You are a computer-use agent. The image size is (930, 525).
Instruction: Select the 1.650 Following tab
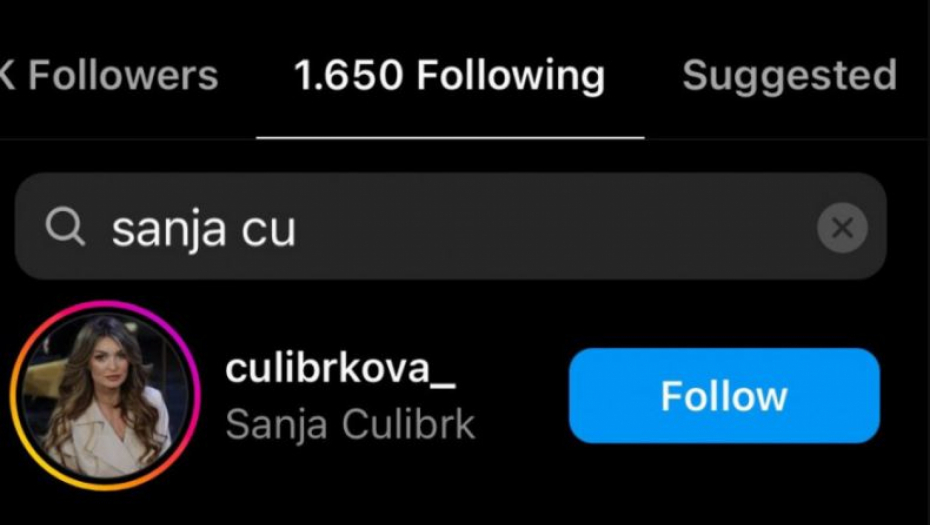[x=450, y=76]
